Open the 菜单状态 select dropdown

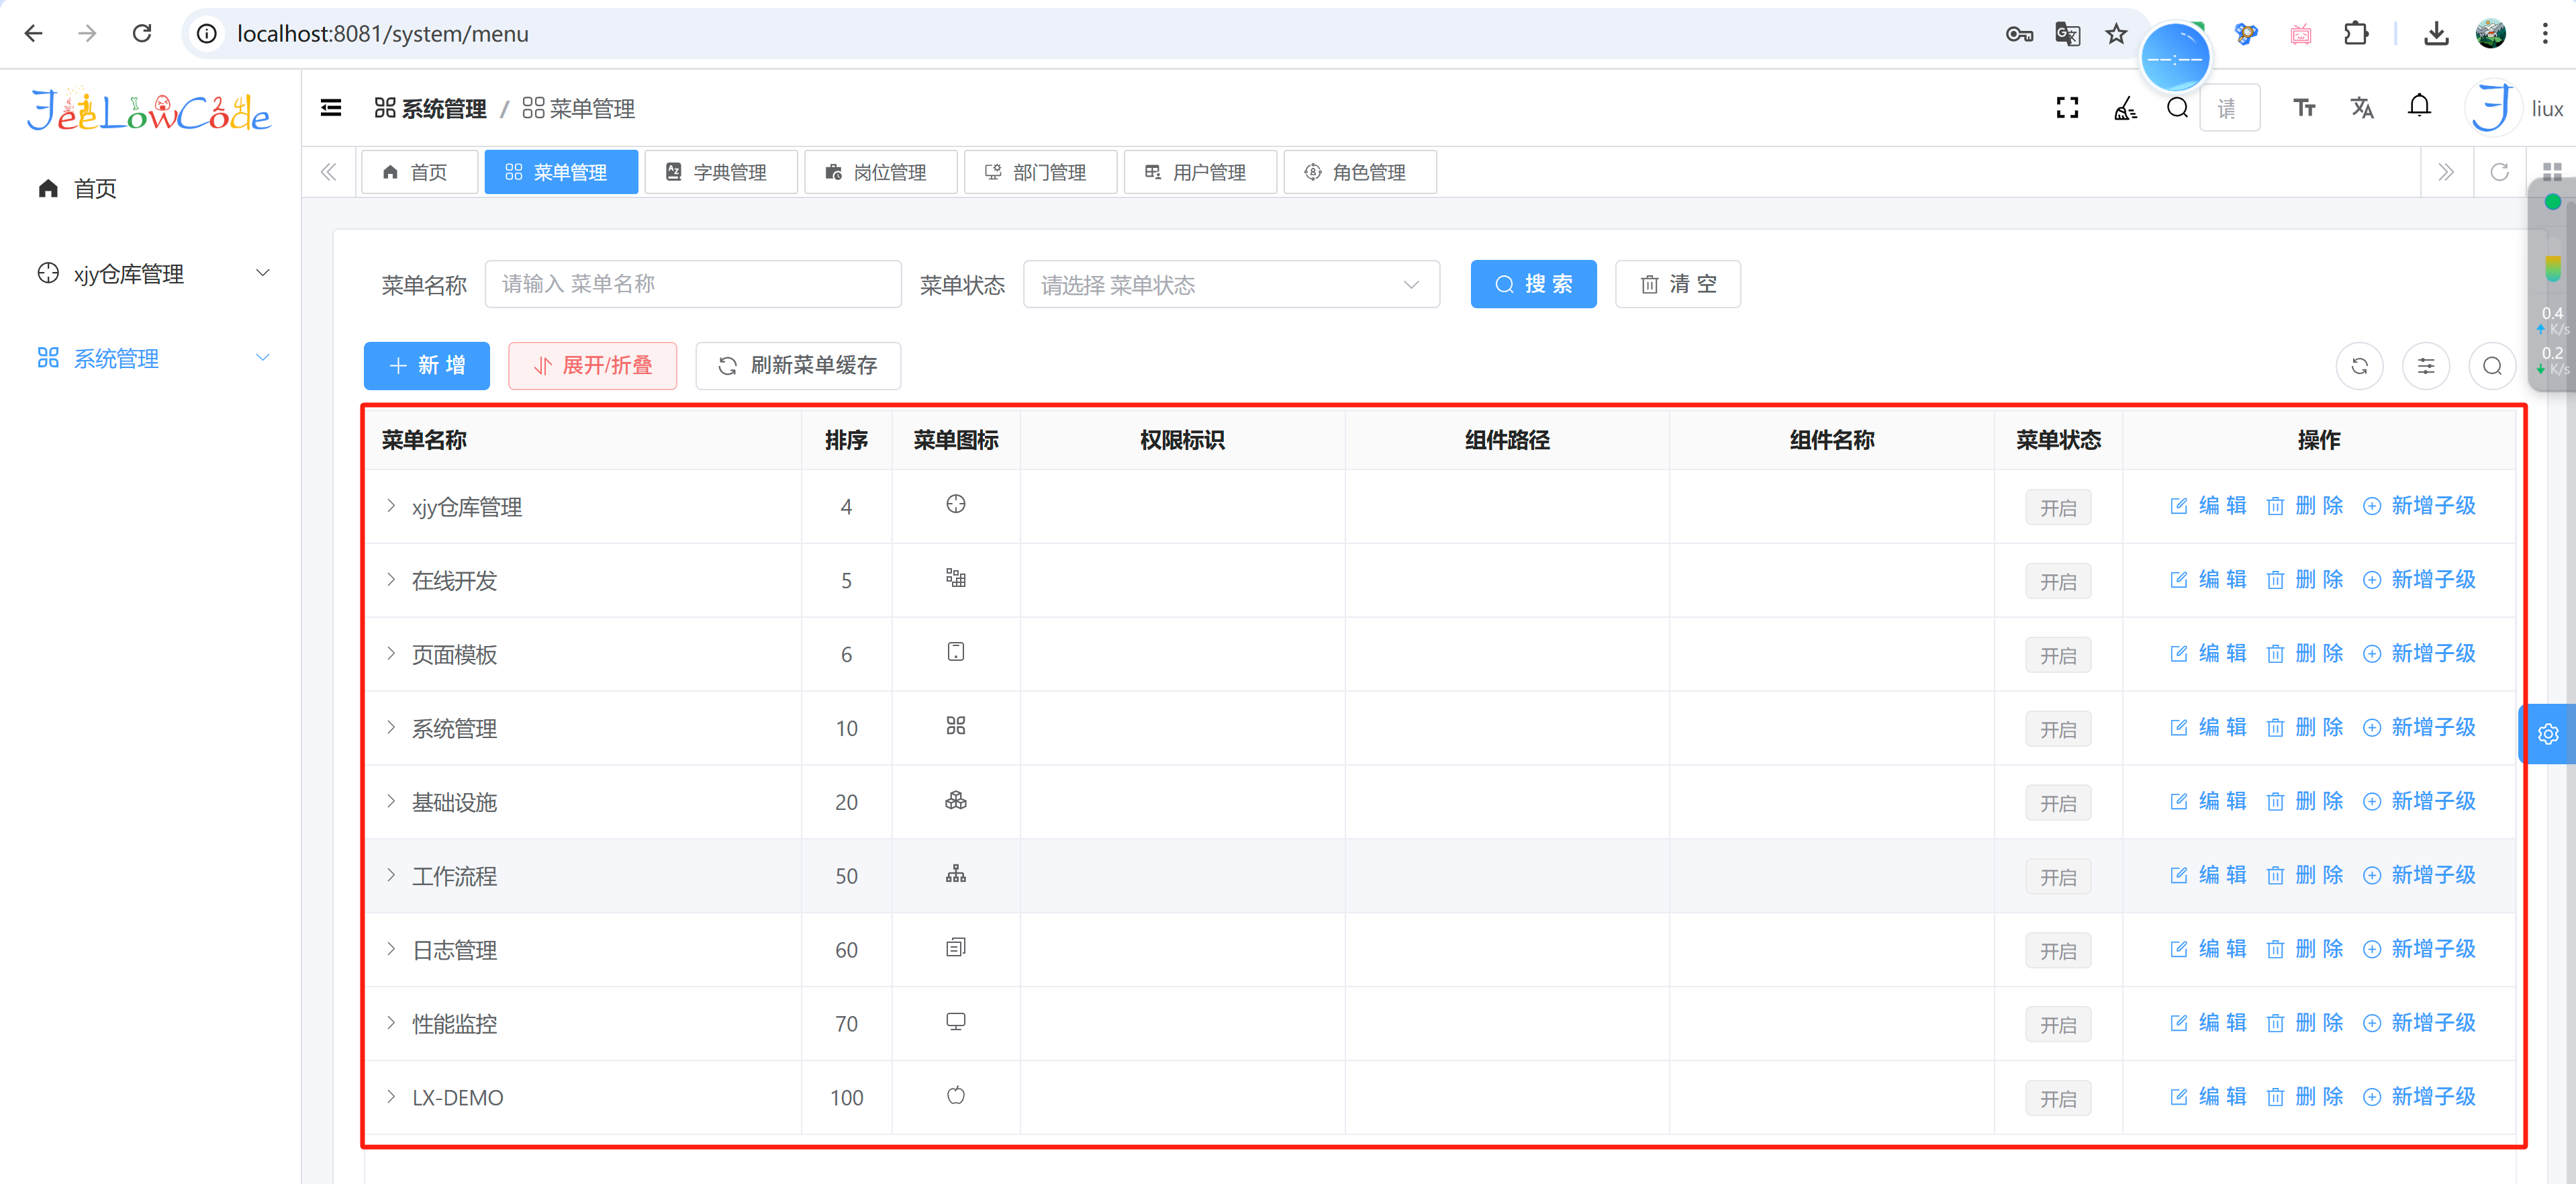point(1230,285)
